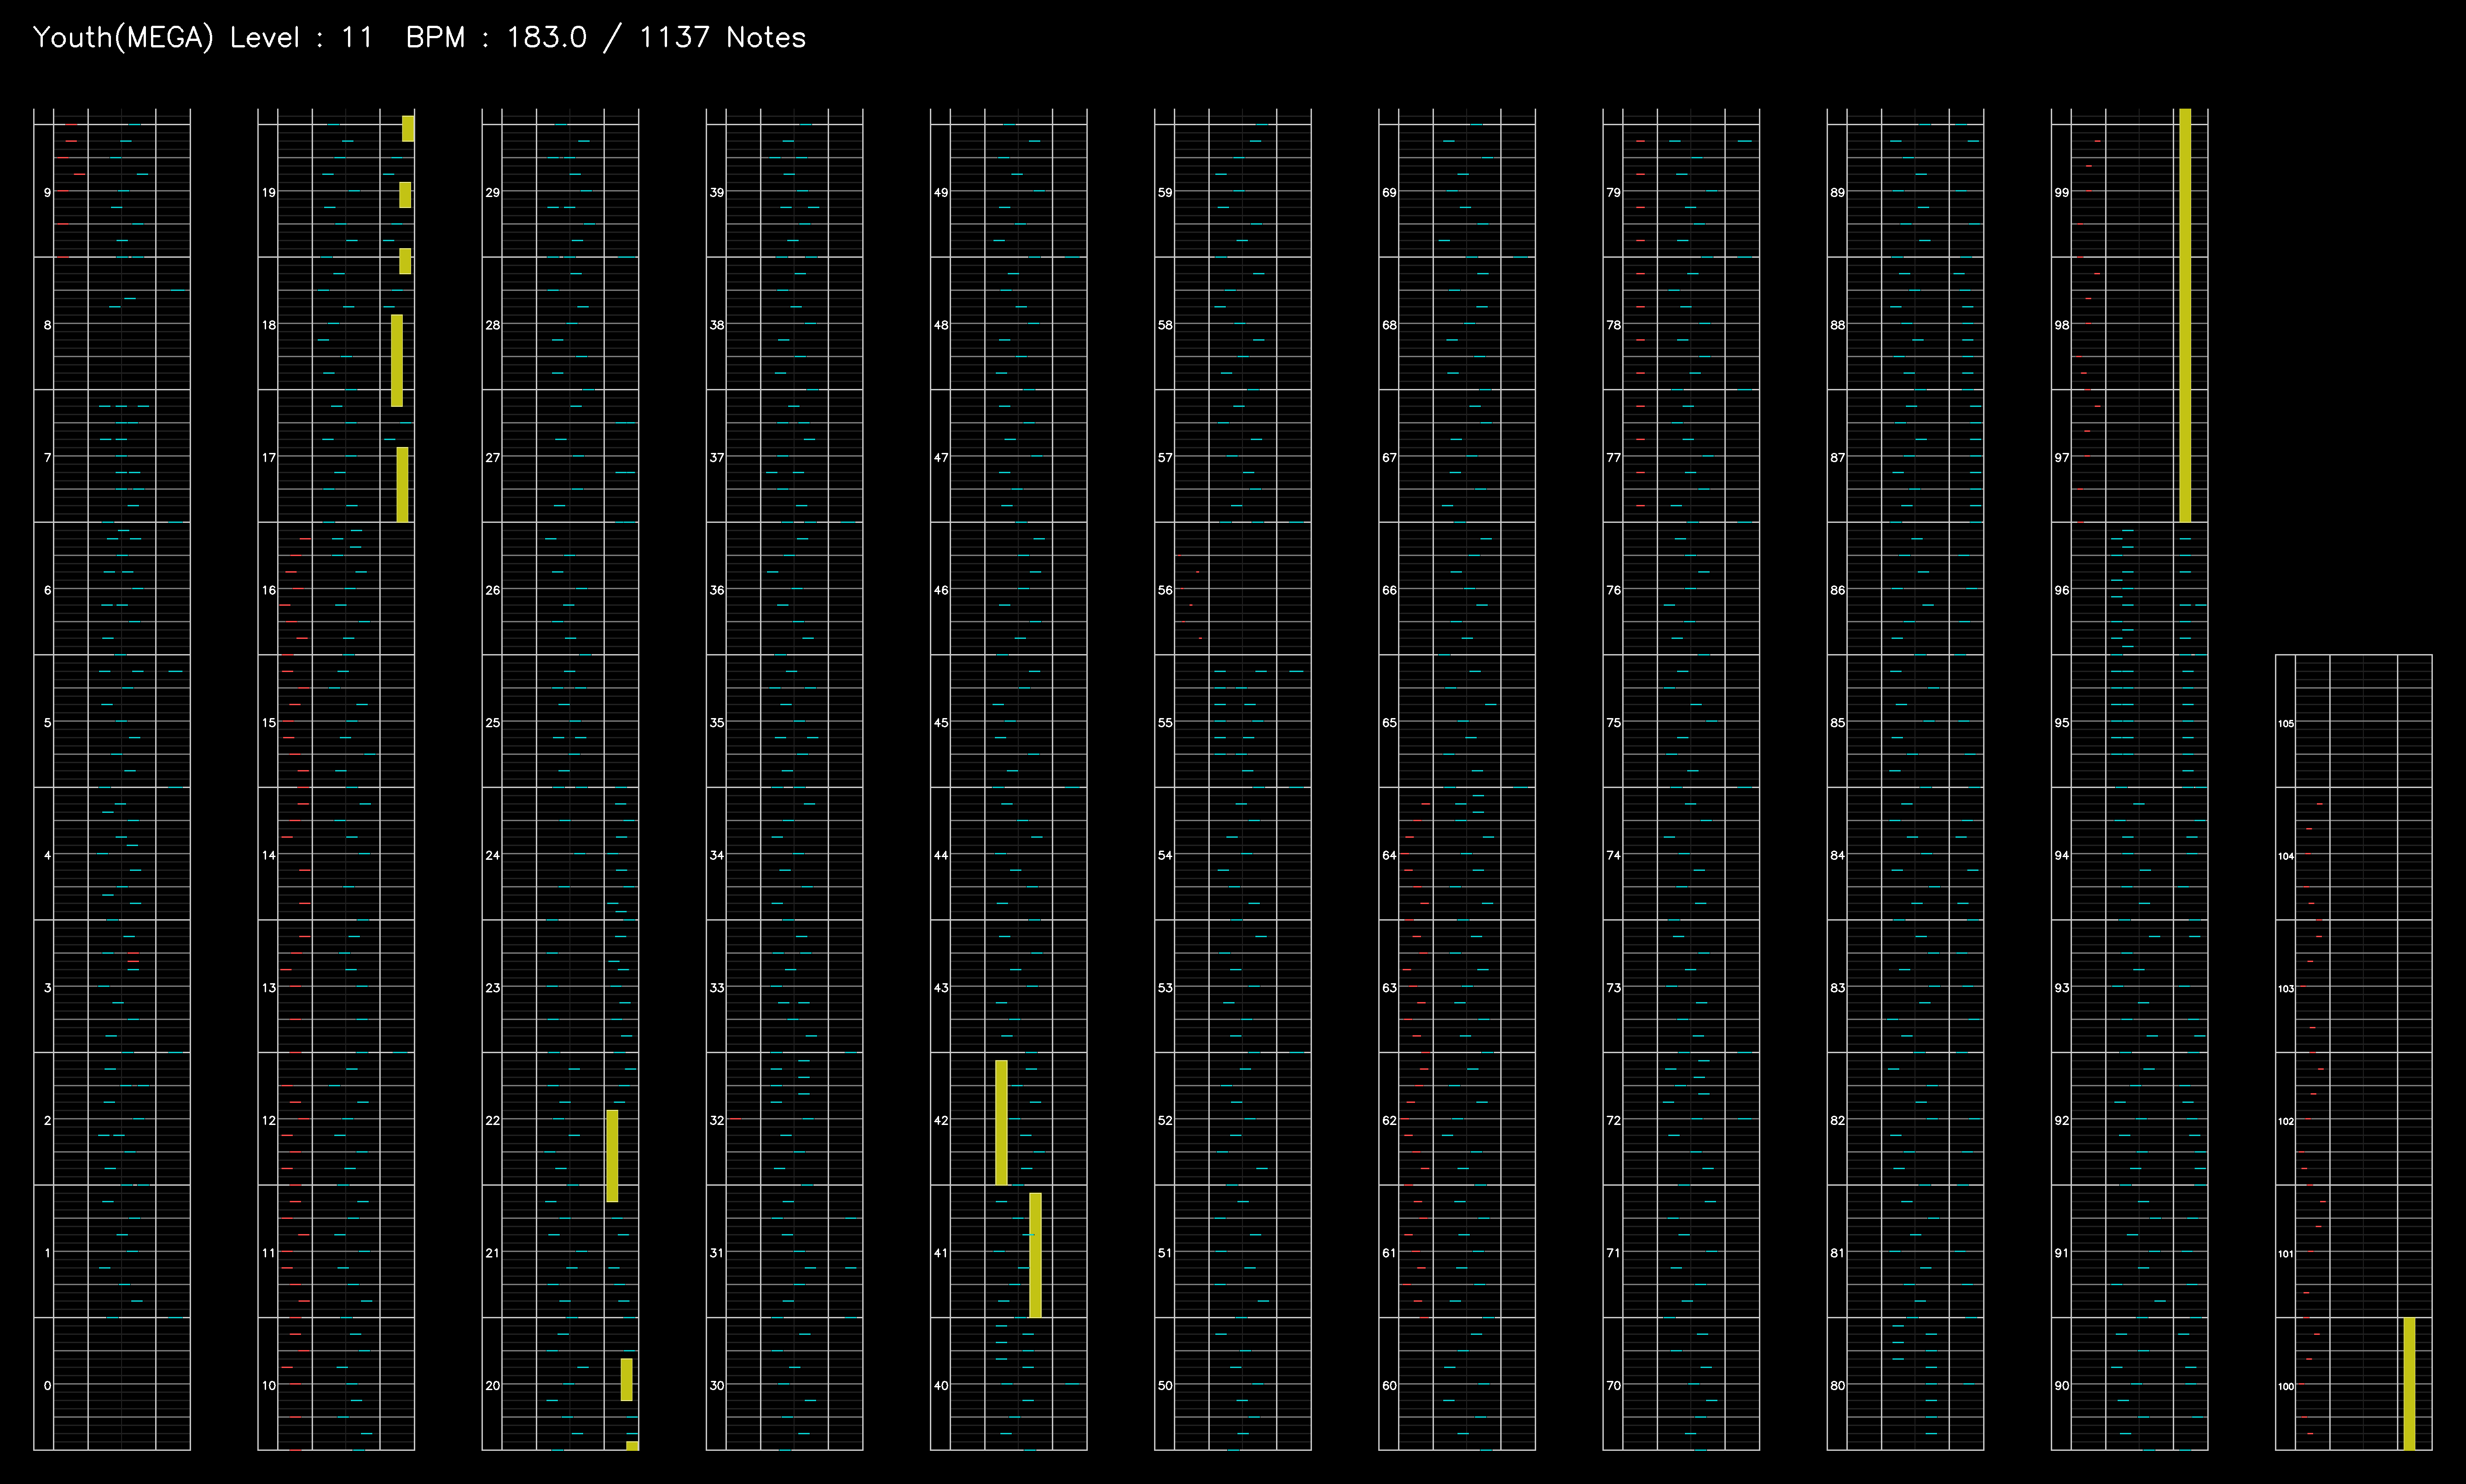Click the song title "Youth(MEGA)"
The height and width of the screenshot is (1484, 2466).
pos(123,38)
